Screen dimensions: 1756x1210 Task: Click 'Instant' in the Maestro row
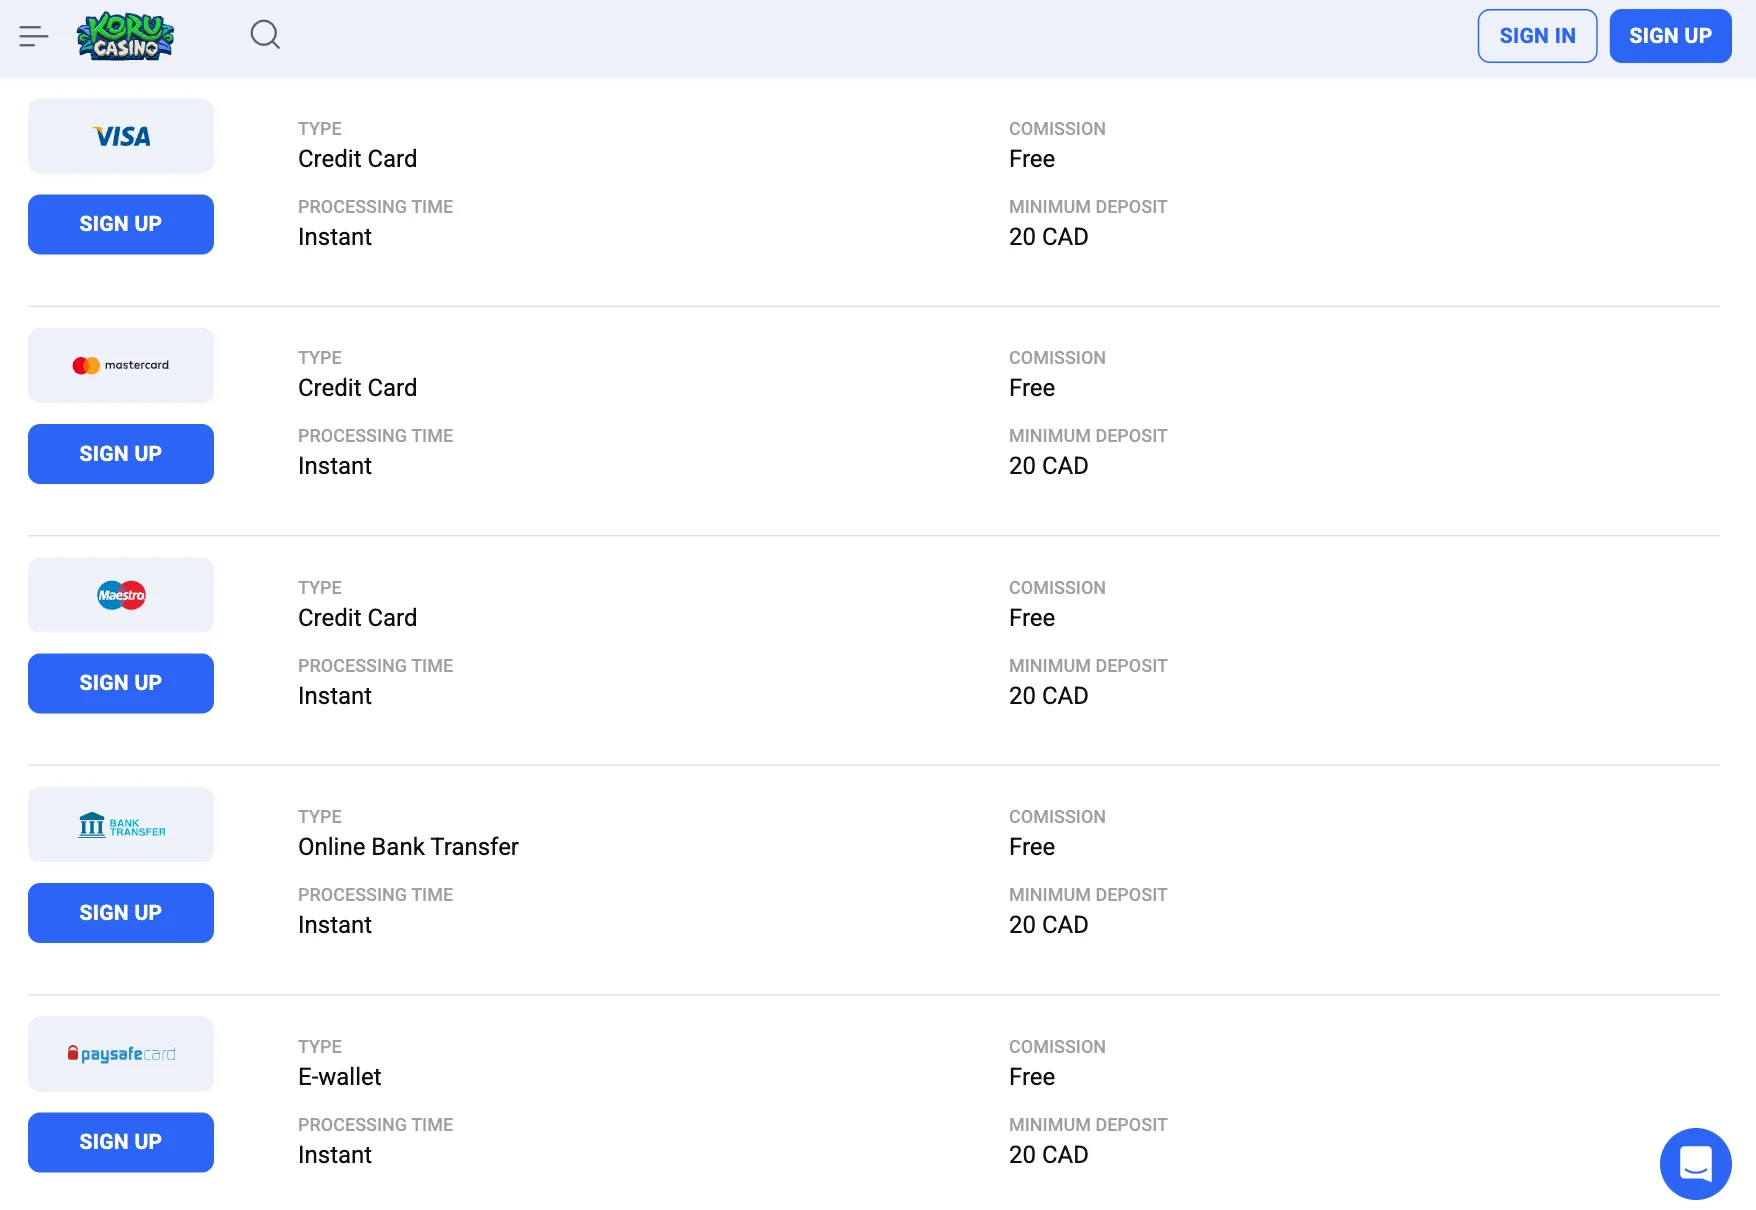coord(335,696)
